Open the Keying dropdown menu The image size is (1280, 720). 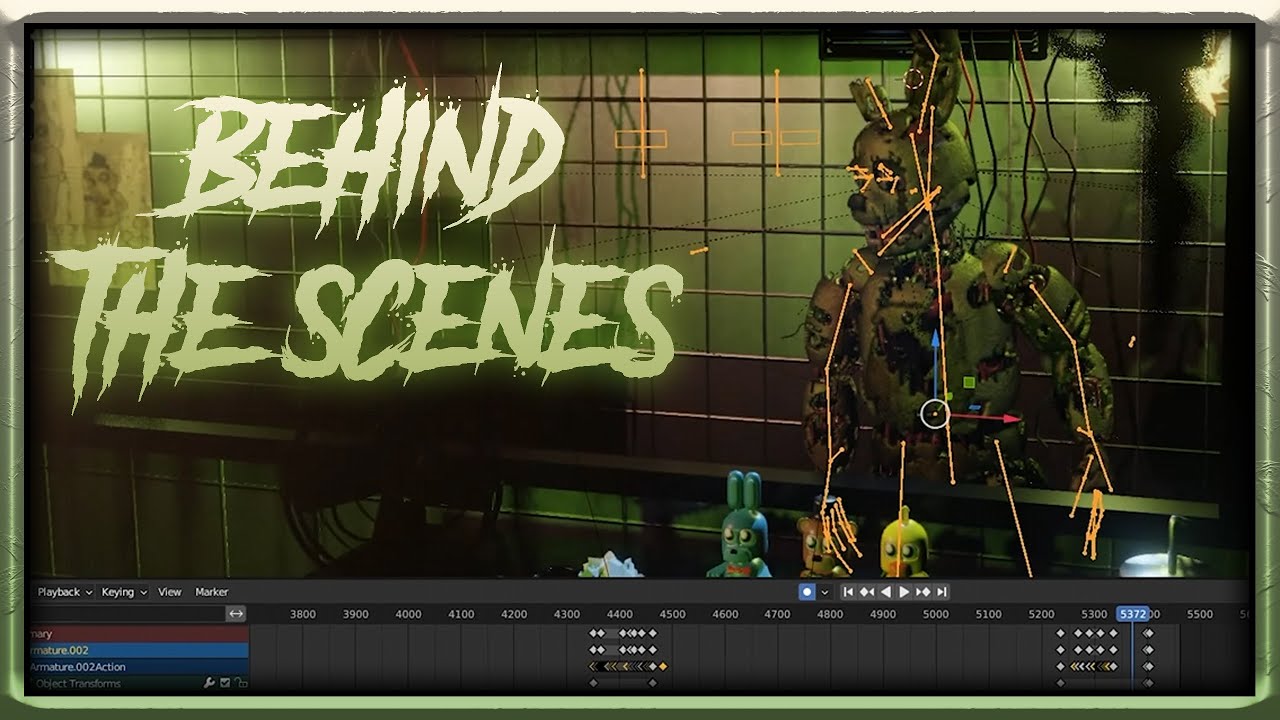pyautogui.click(x=123, y=592)
